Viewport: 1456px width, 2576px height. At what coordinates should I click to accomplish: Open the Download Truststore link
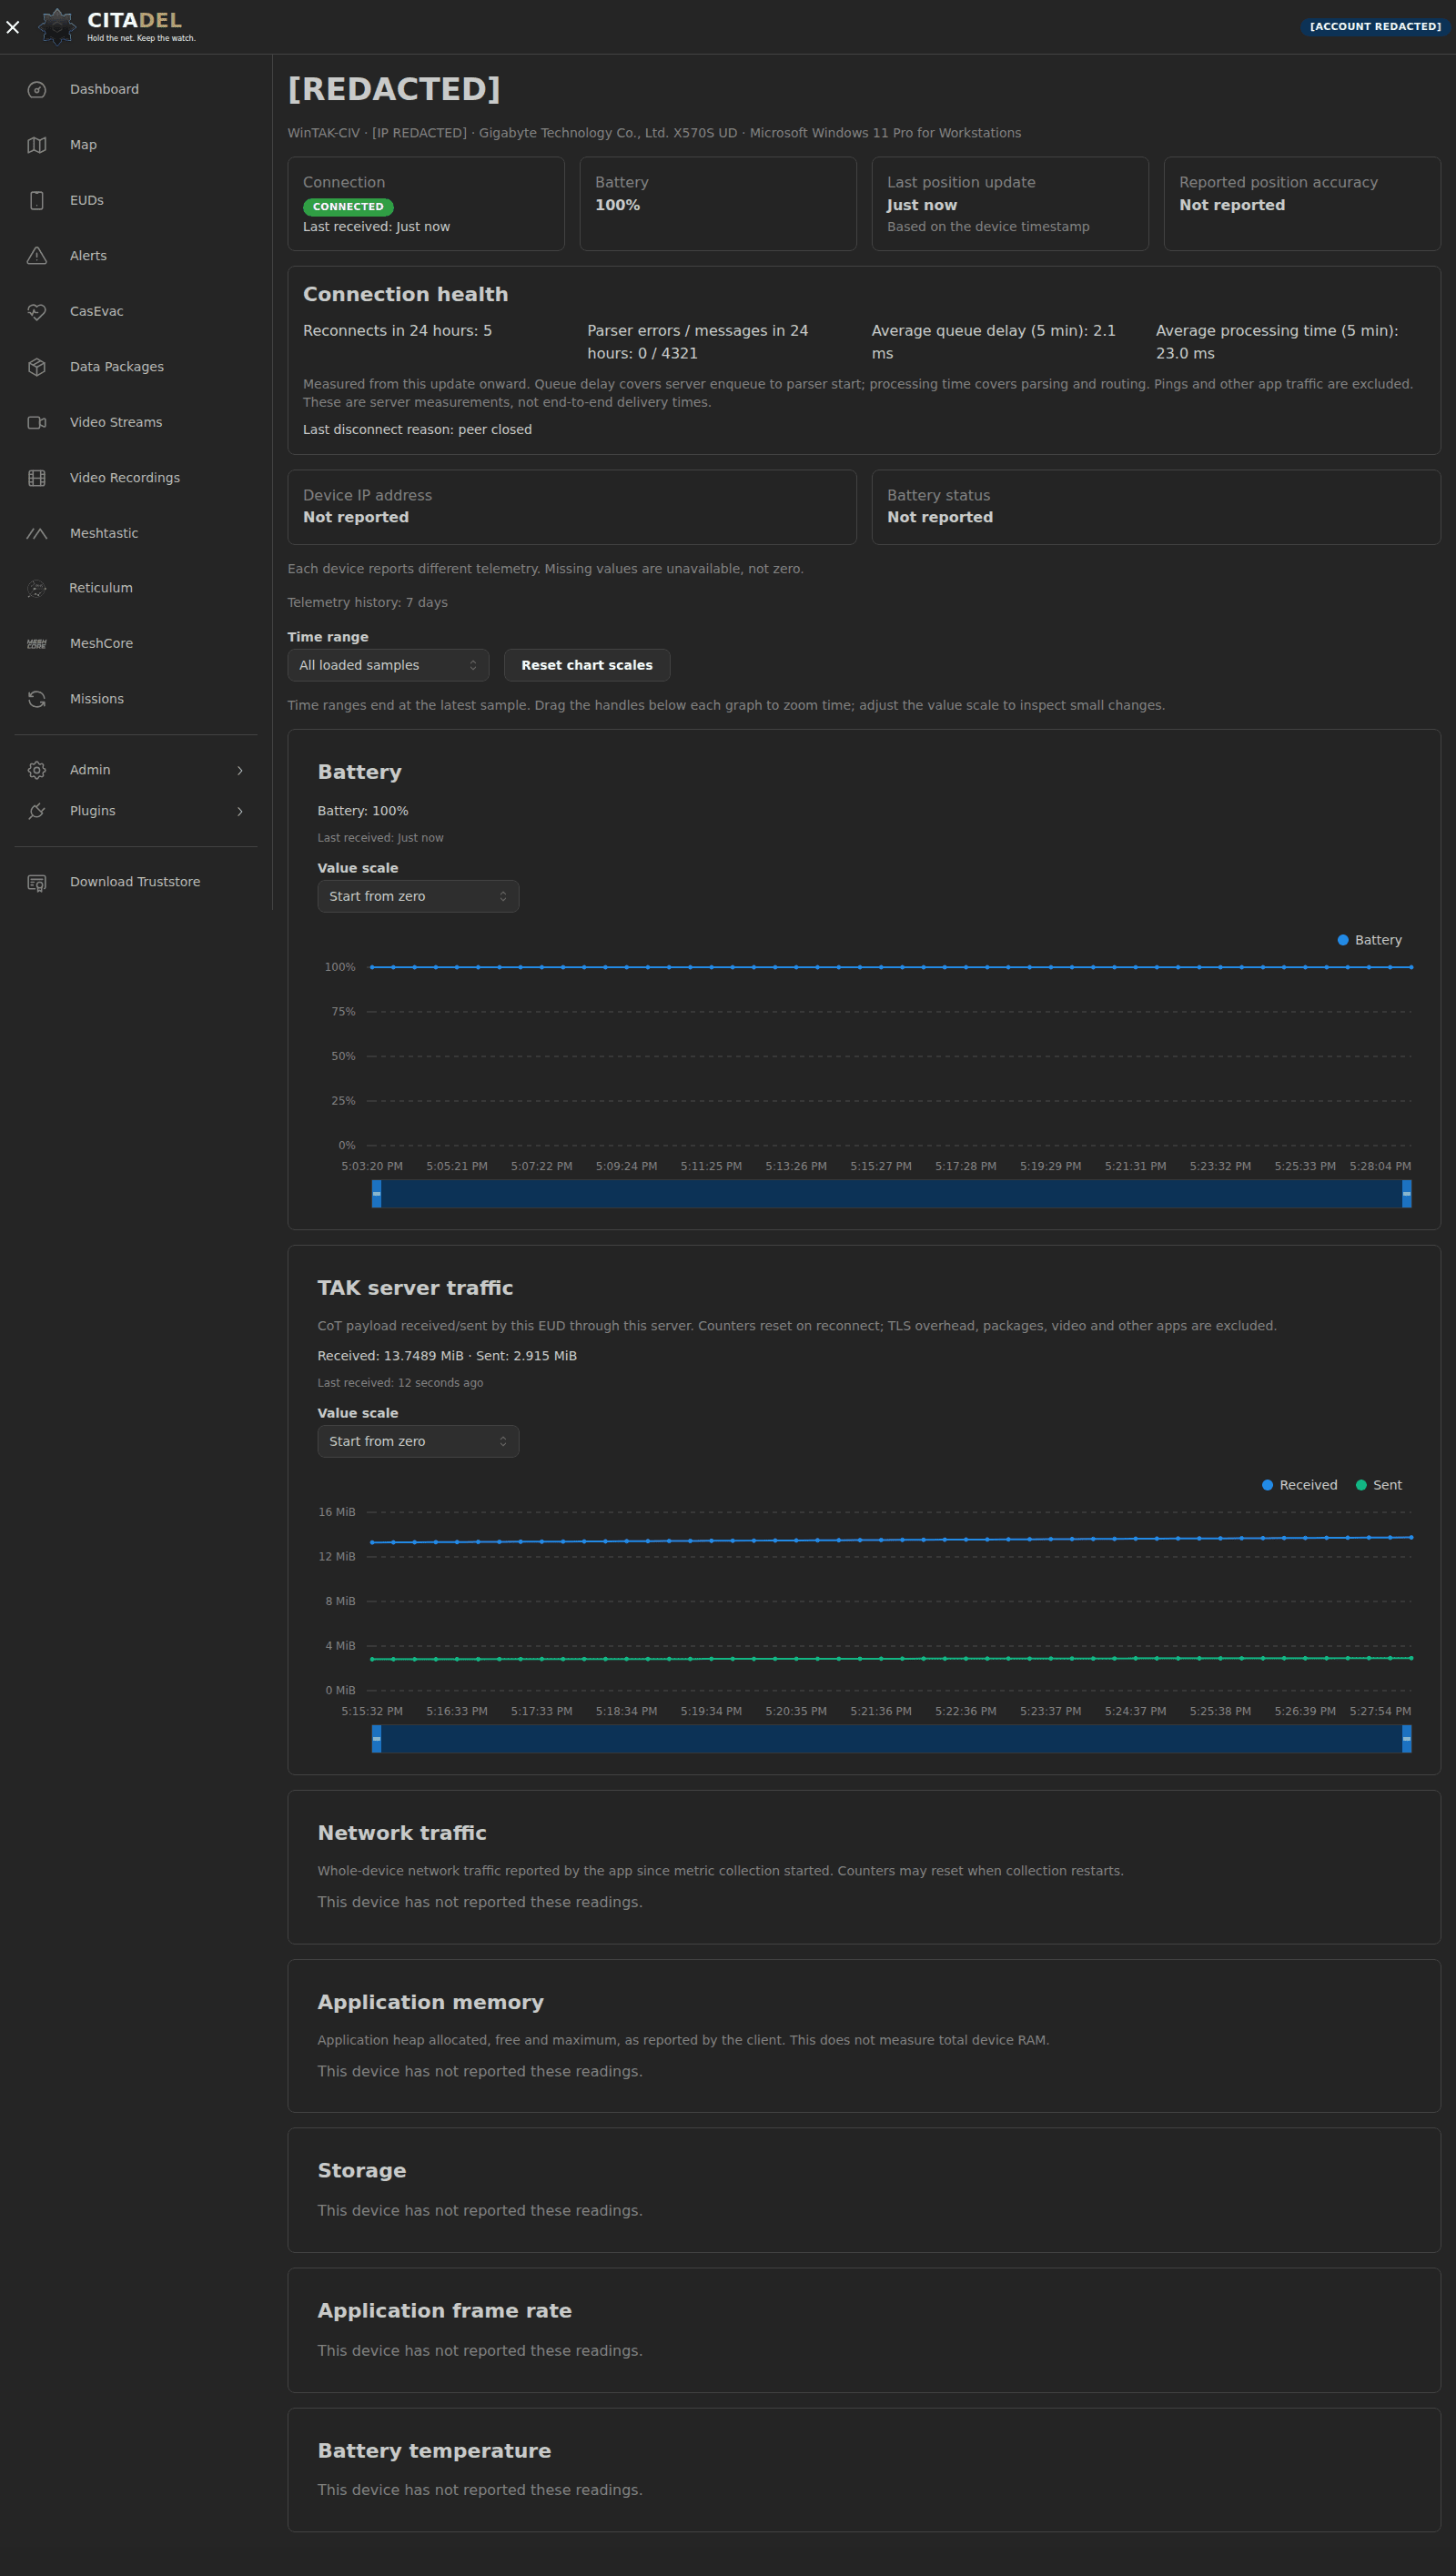pyautogui.click(x=136, y=882)
